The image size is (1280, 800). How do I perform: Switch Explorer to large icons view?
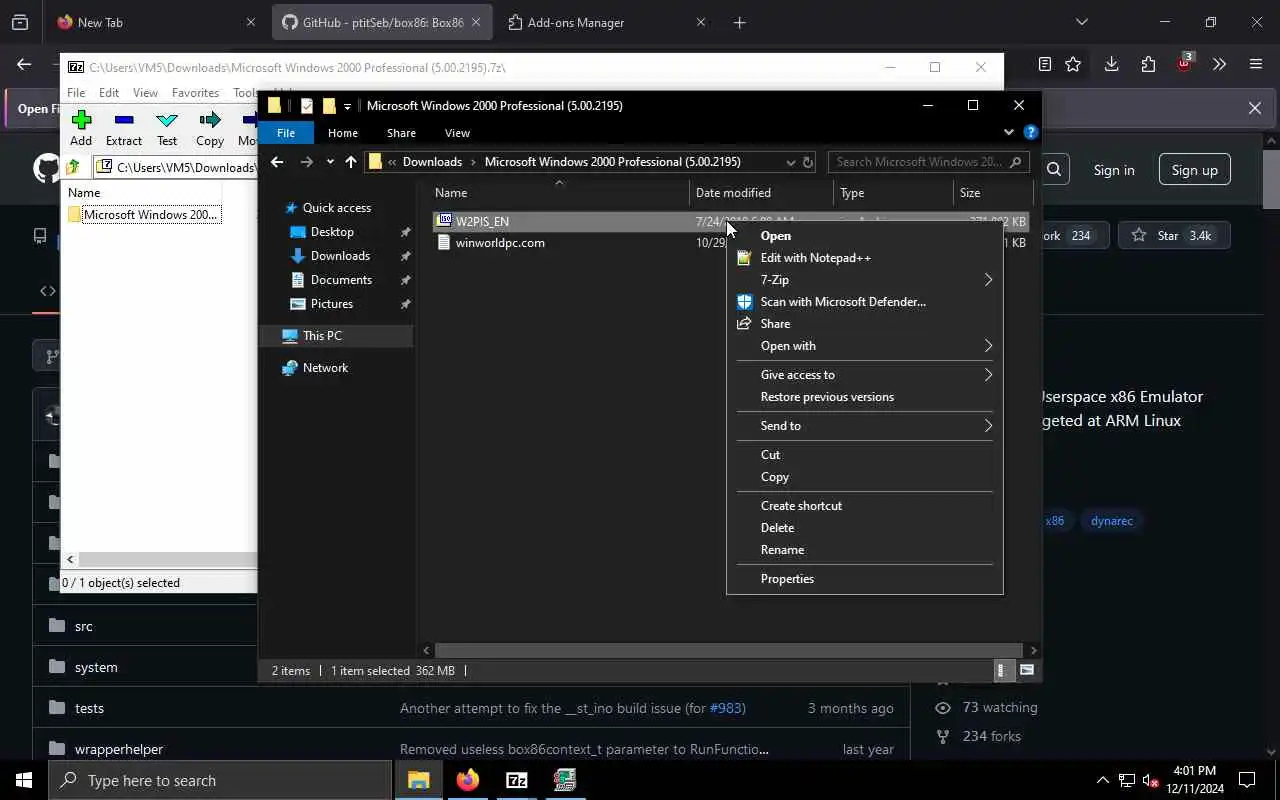click(x=1027, y=670)
